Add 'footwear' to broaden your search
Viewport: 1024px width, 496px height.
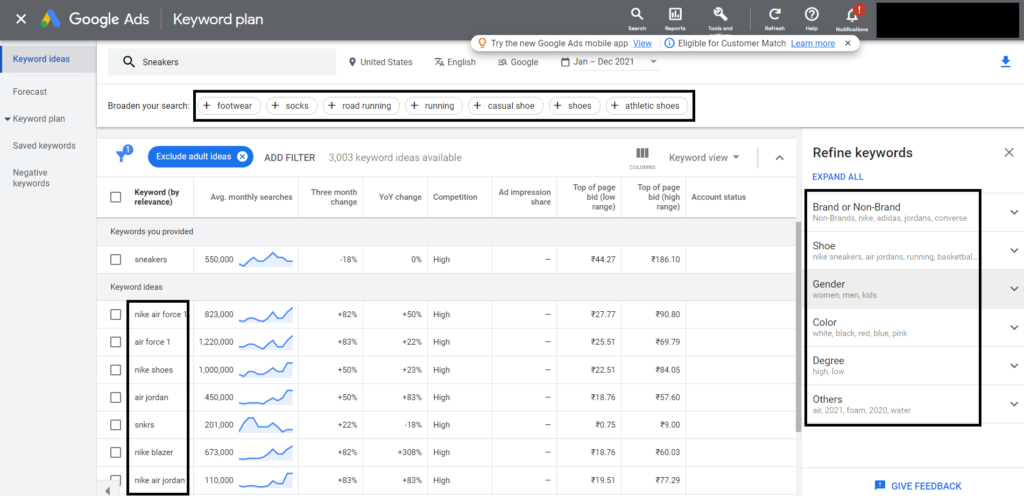tap(228, 106)
